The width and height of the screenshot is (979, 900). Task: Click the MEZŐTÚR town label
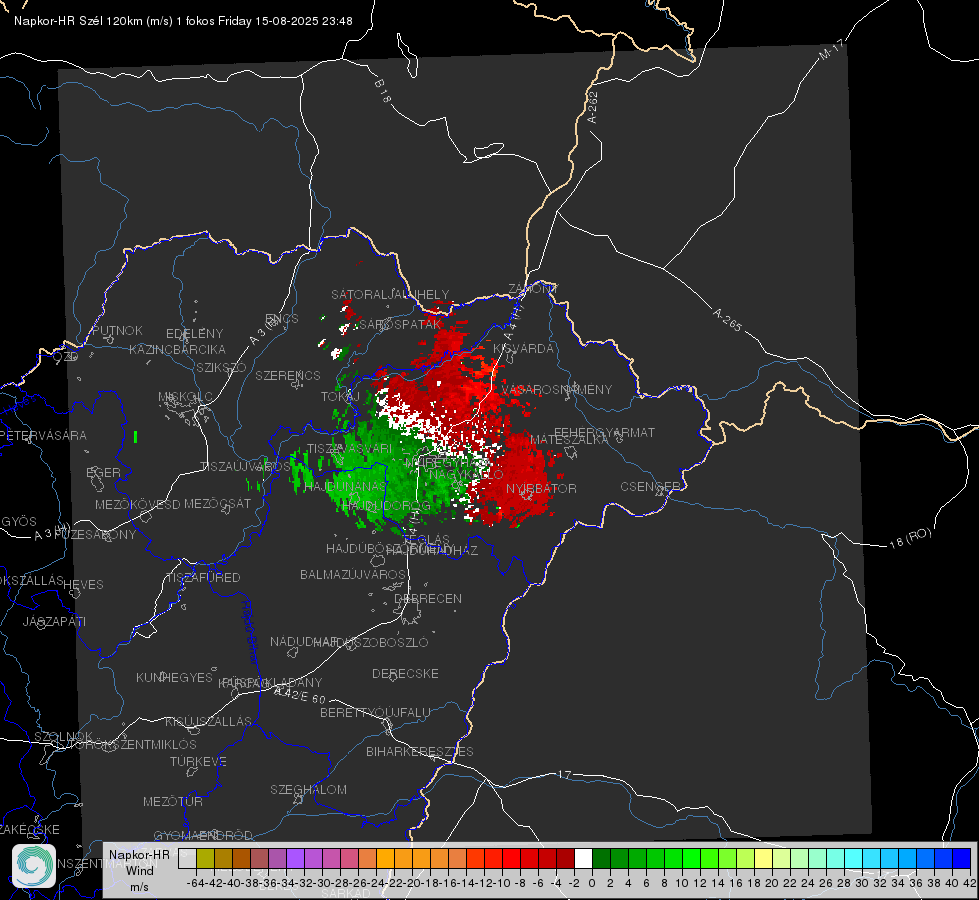click(173, 801)
